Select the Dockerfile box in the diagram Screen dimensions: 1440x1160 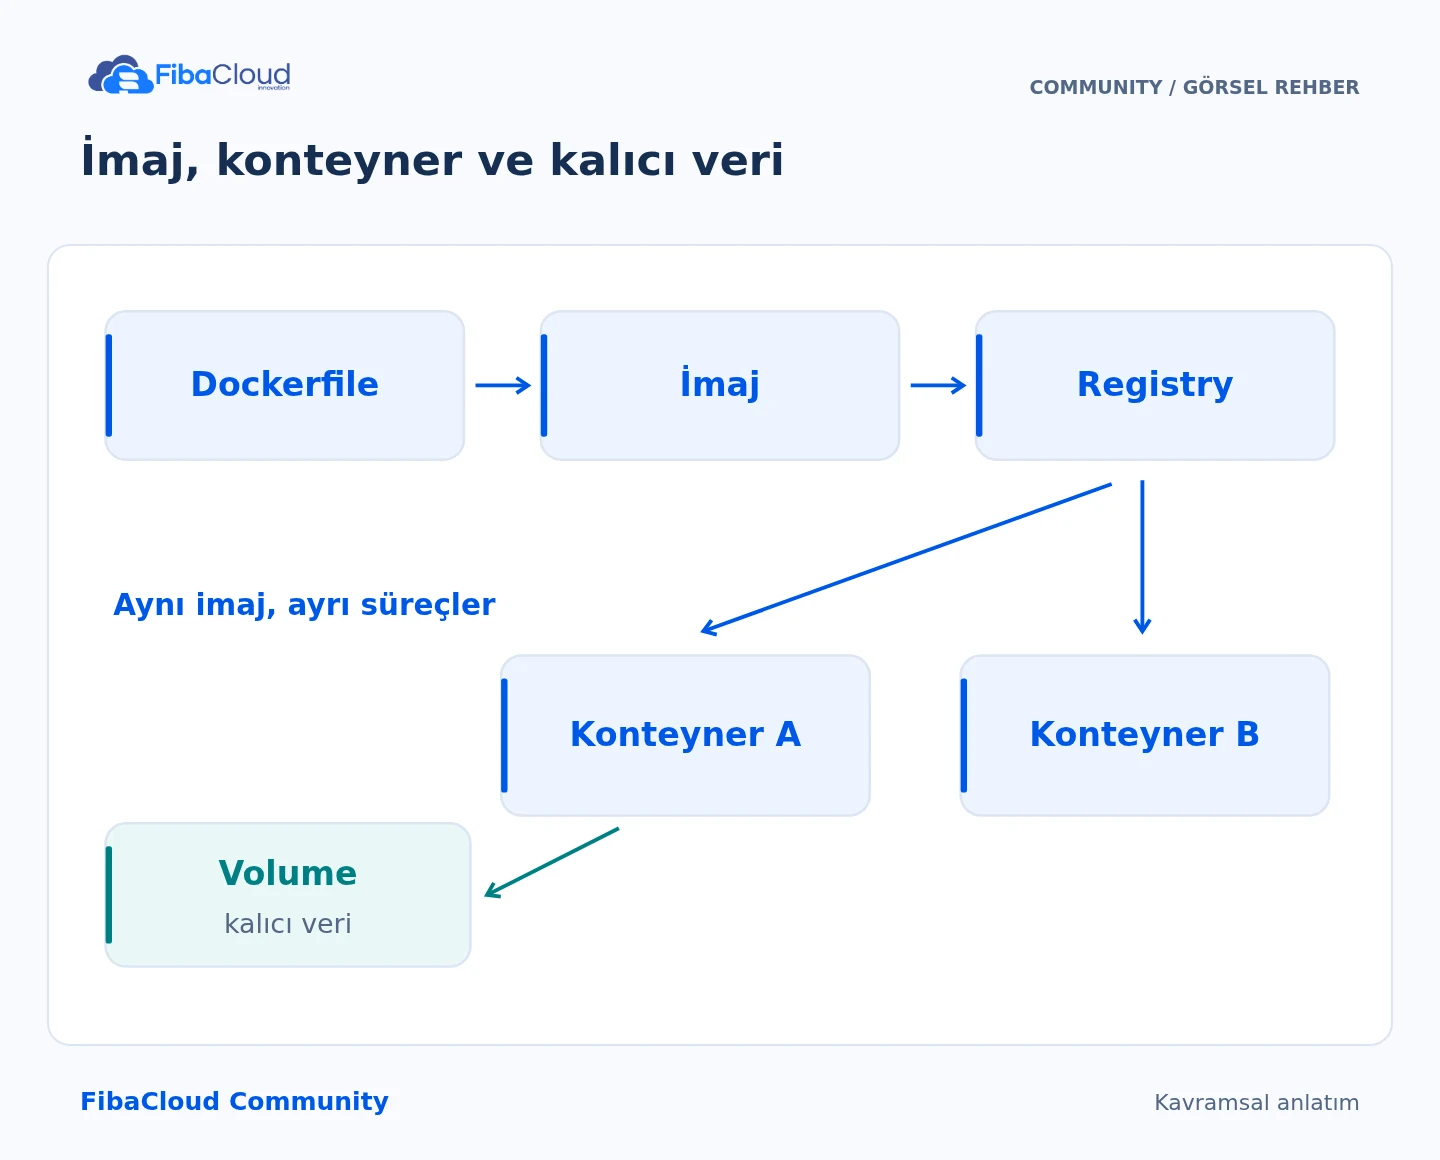pyautogui.click(x=285, y=385)
